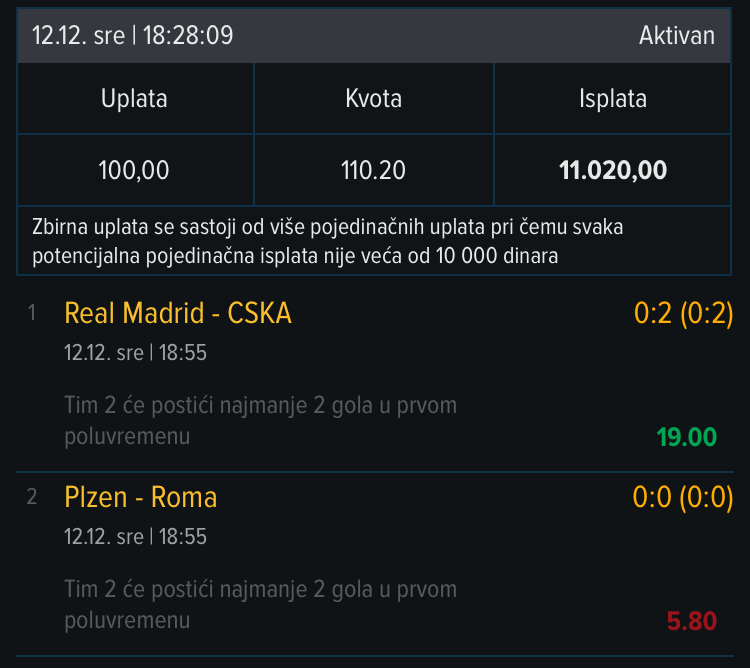This screenshot has height=668, width=750.
Task: Click the 0:0 (0:0) score
Action: click(683, 497)
